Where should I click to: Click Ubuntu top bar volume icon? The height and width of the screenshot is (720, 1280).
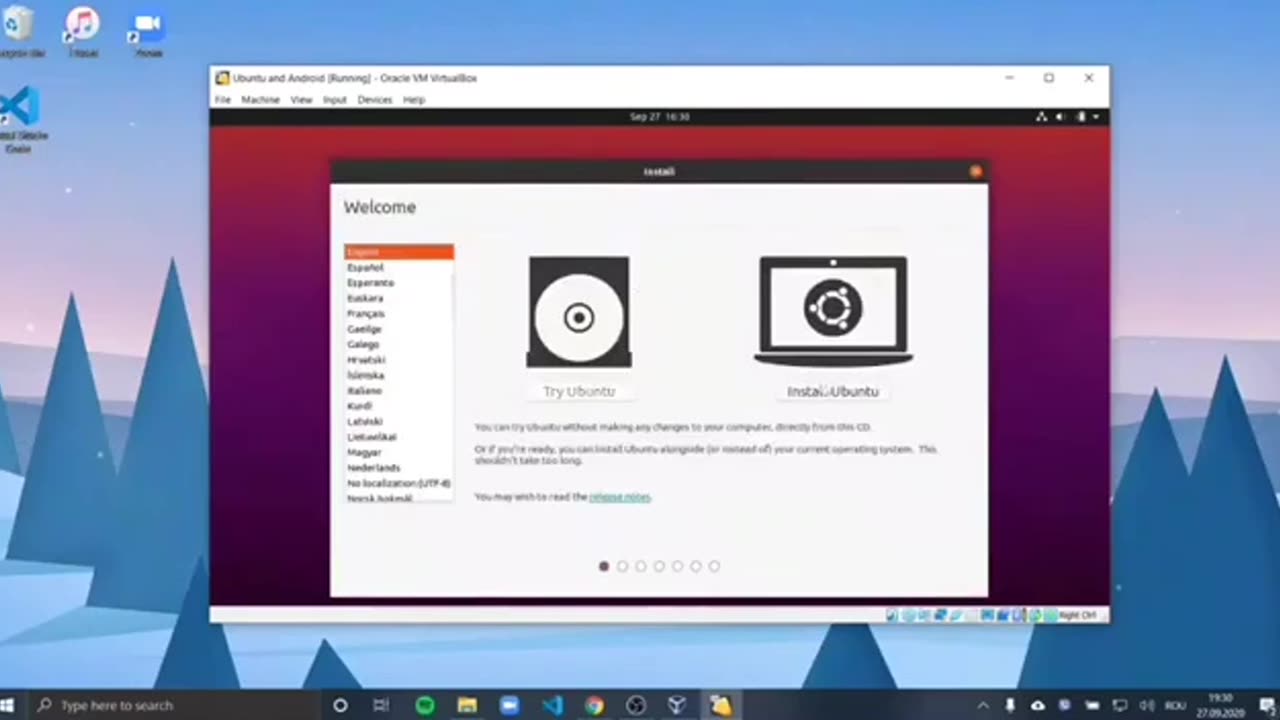point(1060,117)
